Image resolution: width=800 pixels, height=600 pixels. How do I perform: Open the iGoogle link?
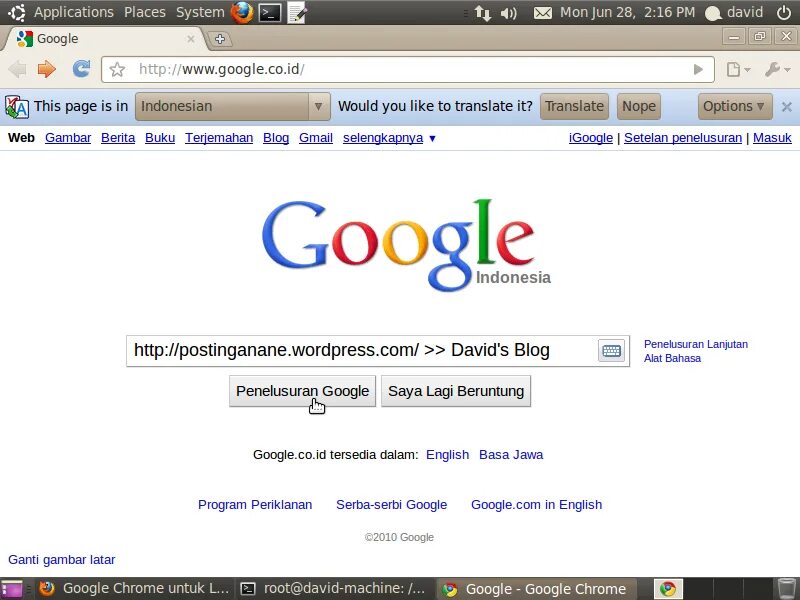(591, 138)
